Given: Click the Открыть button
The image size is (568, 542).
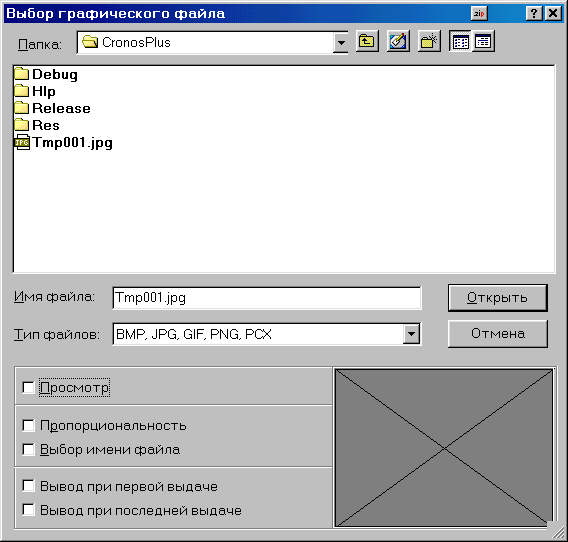Looking at the screenshot, I should [497, 298].
